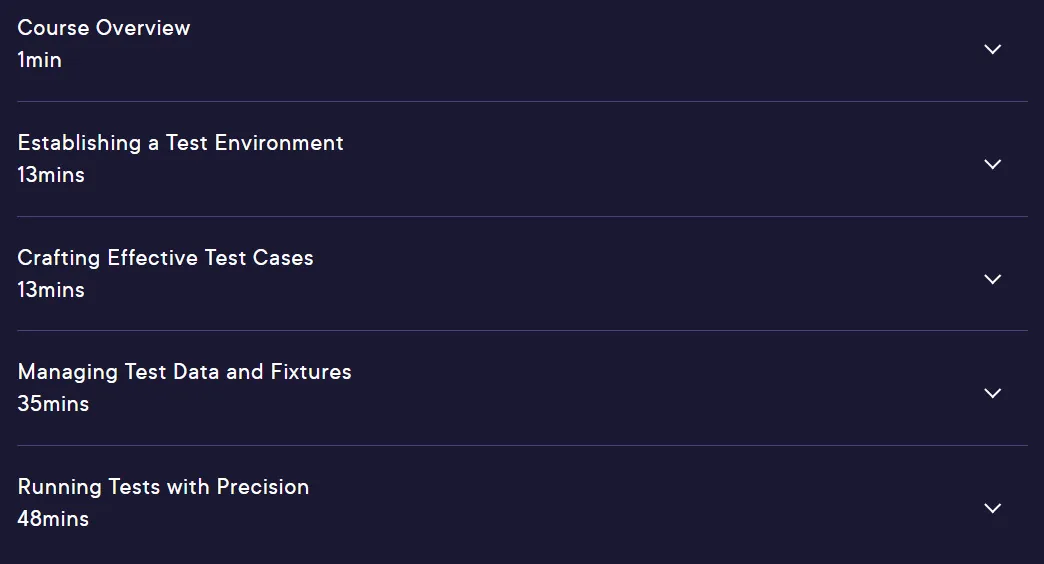The height and width of the screenshot is (564, 1044).
Task: Select Running Tests with Precision title
Action: 163,487
